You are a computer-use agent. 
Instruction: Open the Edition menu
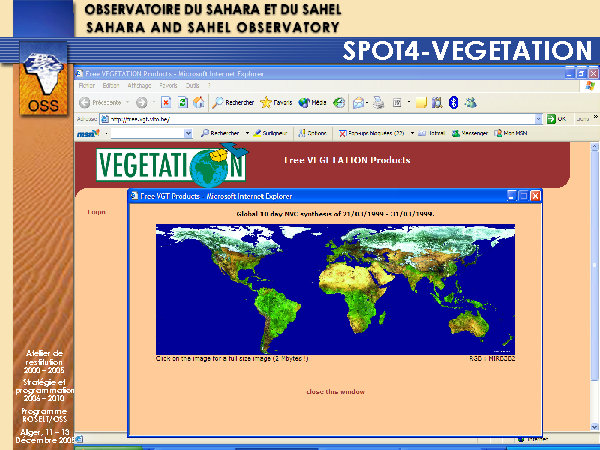click(x=111, y=86)
